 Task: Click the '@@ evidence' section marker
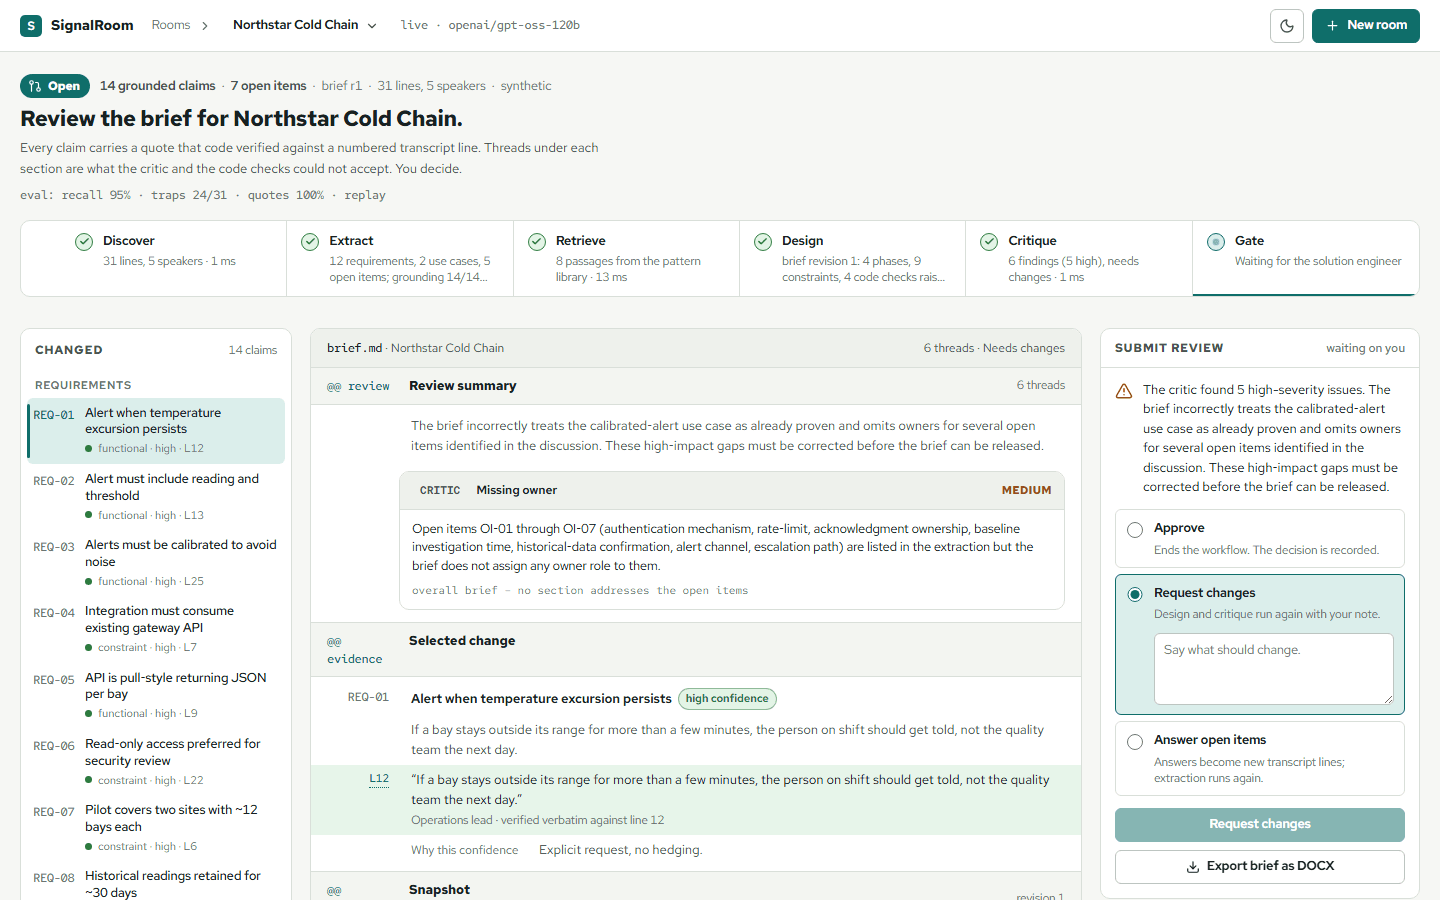pos(354,650)
